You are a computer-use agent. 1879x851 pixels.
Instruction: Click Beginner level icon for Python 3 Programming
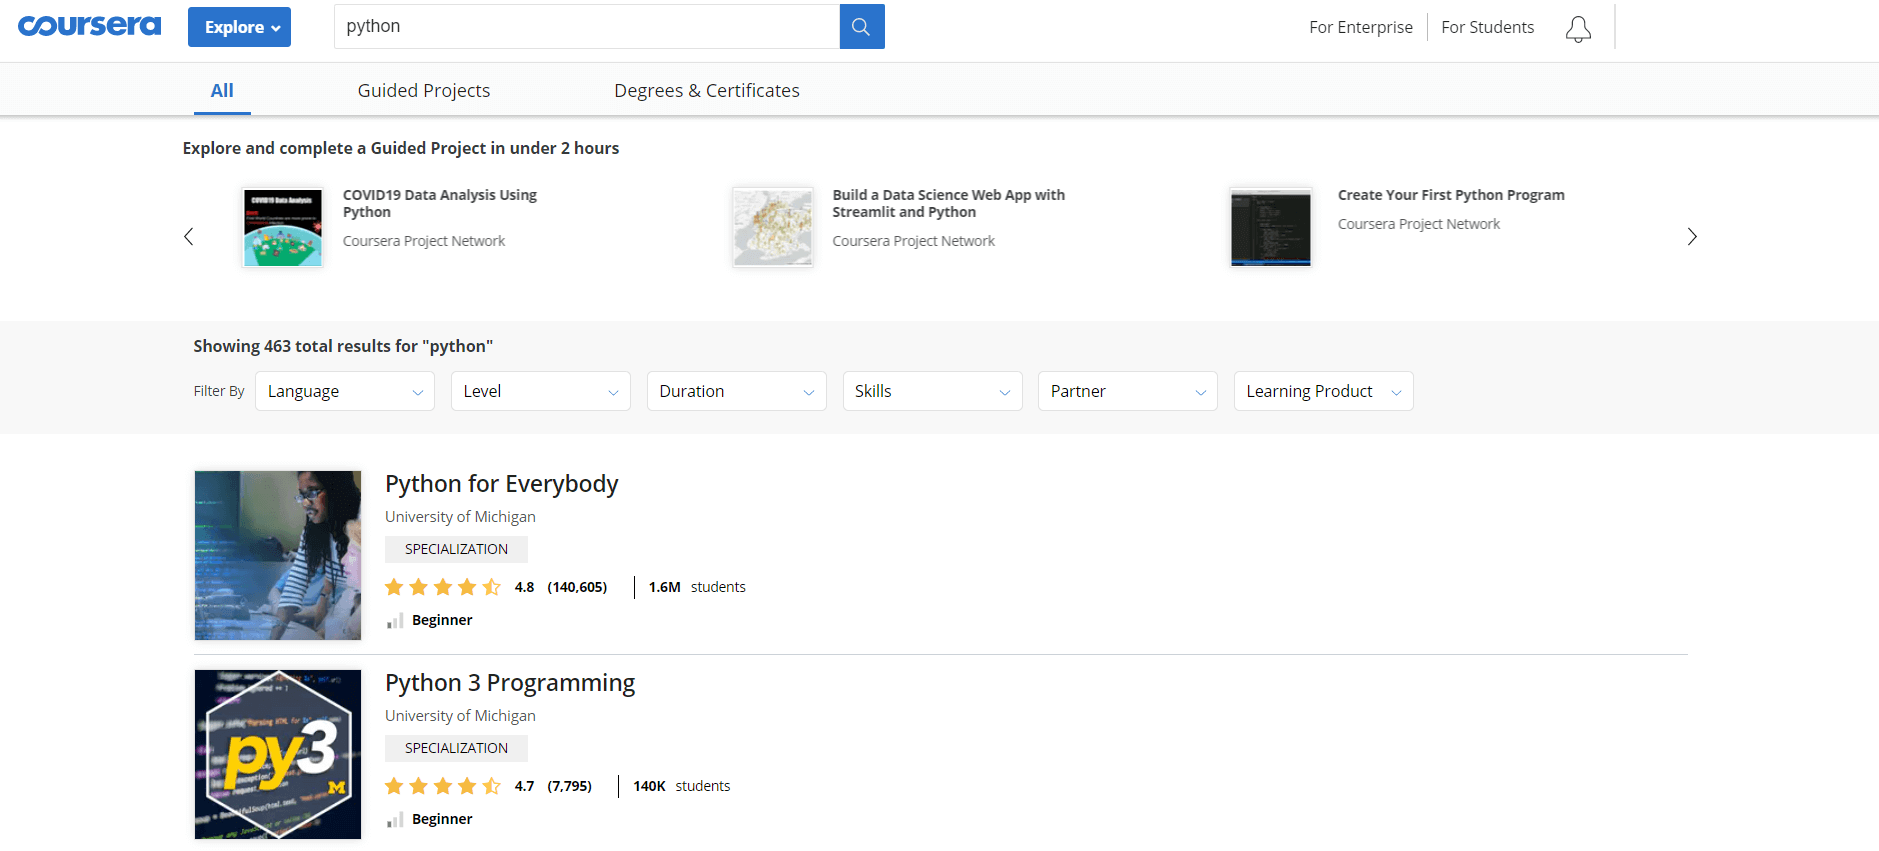[395, 820]
